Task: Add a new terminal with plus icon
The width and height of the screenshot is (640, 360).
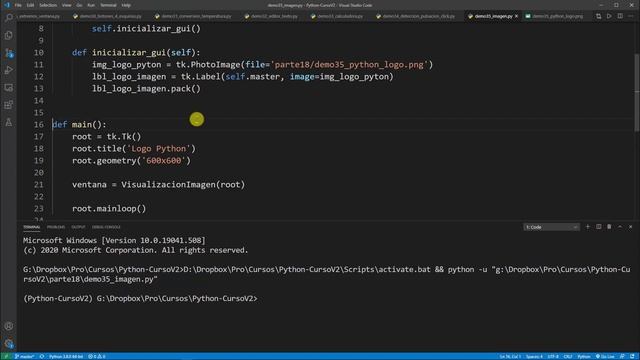Action: (x=588, y=227)
